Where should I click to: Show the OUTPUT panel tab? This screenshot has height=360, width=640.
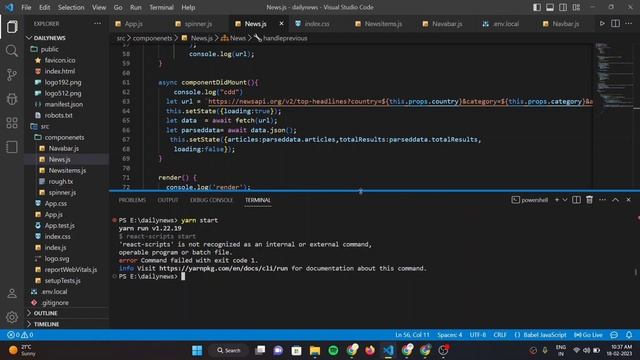168,200
